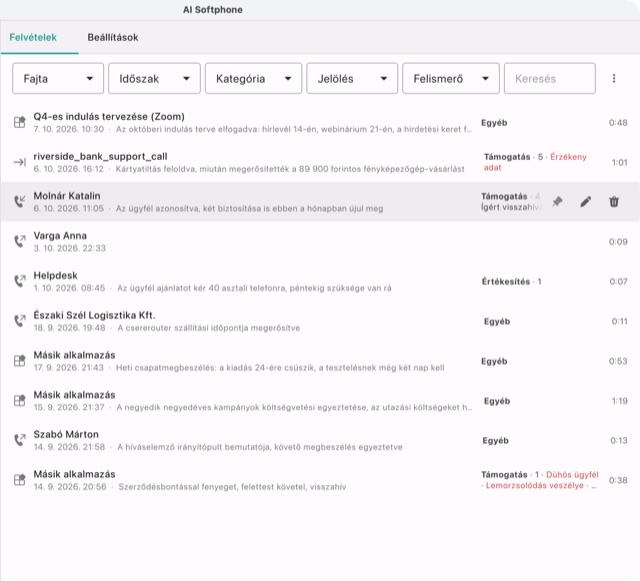The image size is (640, 581).
Task: Click the outgoing call icon beside Varga Anna
Action: [20, 241]
